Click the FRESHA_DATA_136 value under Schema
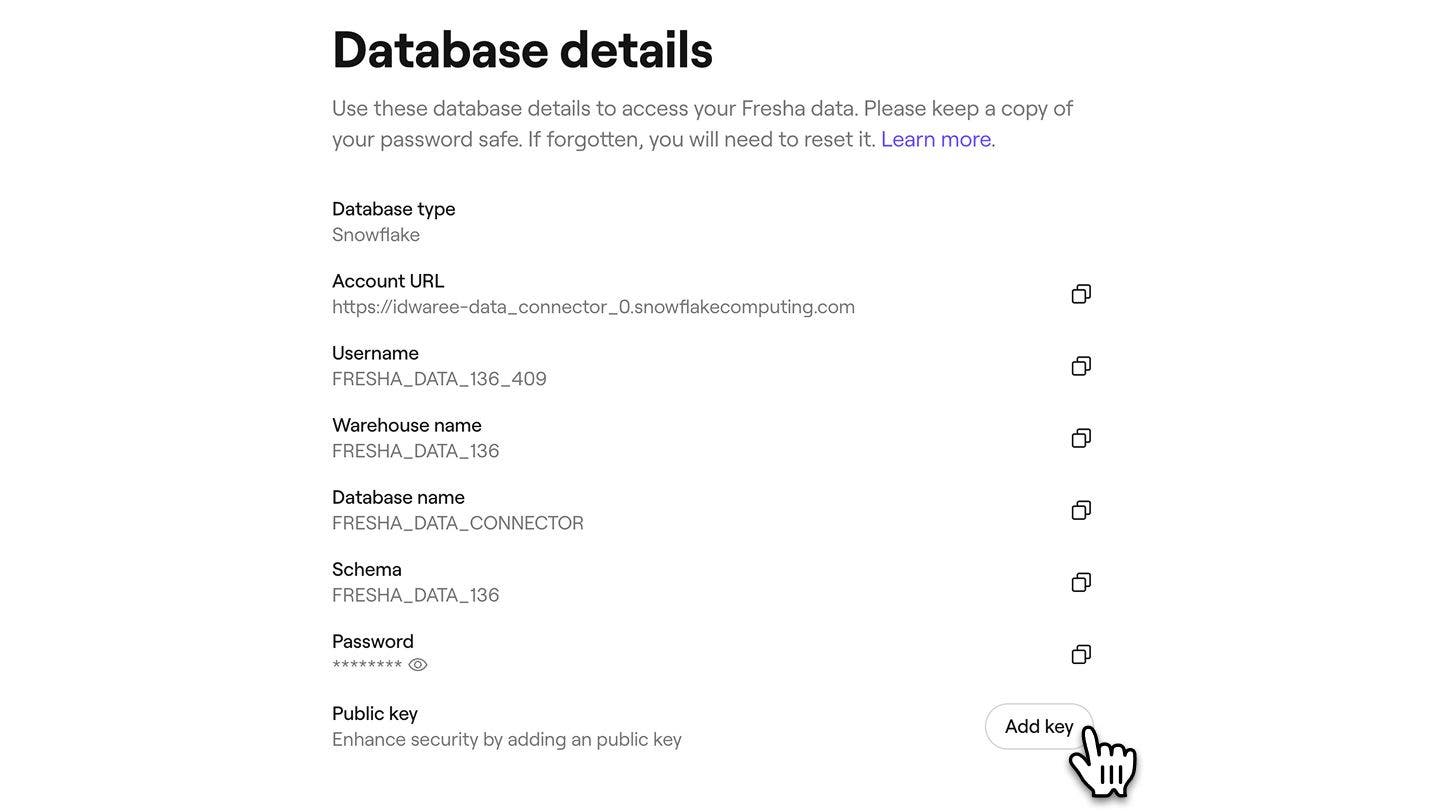The image size is (1440, 812). [x=415, y=595]
